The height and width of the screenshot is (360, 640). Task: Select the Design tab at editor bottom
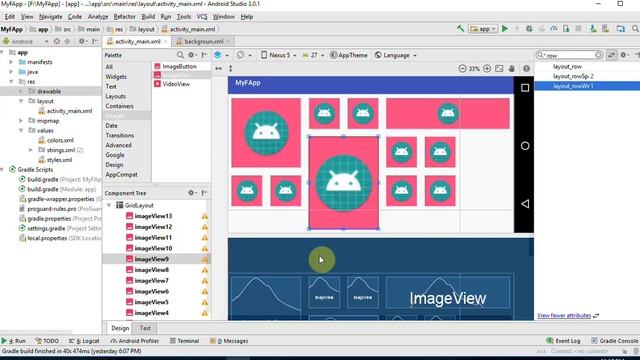pos(120,328)
